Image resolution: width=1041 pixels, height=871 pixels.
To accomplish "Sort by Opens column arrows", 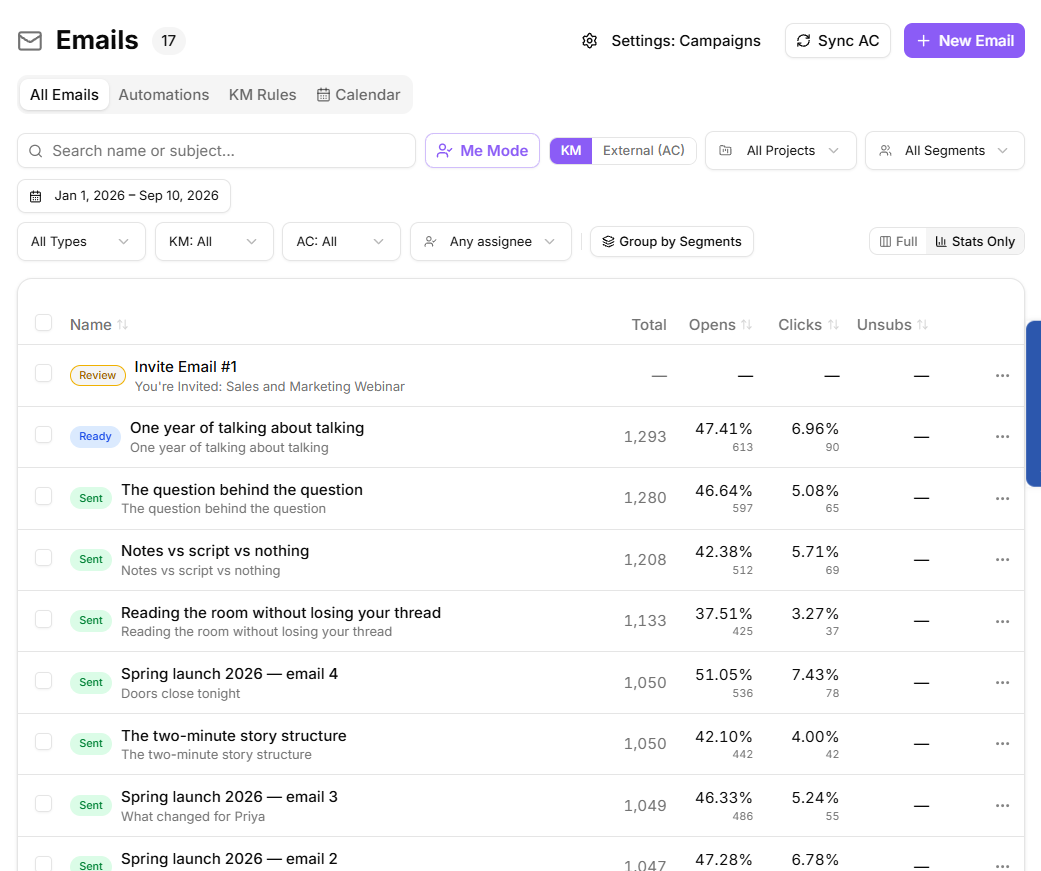I will [746, 325].
